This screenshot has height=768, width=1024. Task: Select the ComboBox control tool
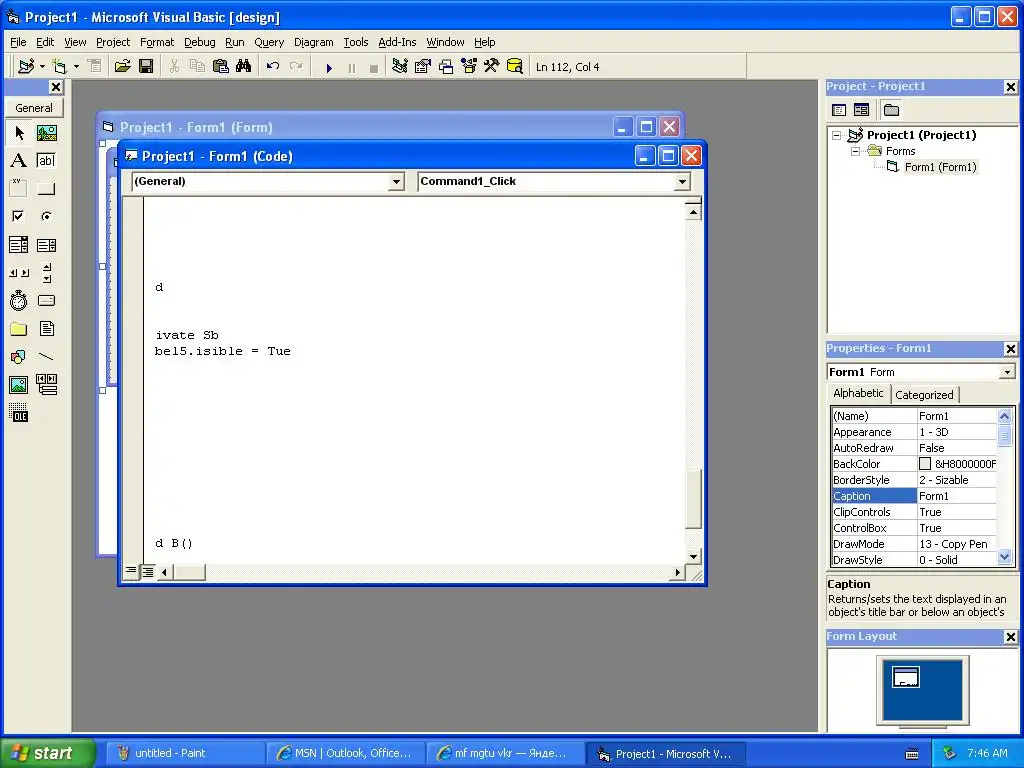19,245
